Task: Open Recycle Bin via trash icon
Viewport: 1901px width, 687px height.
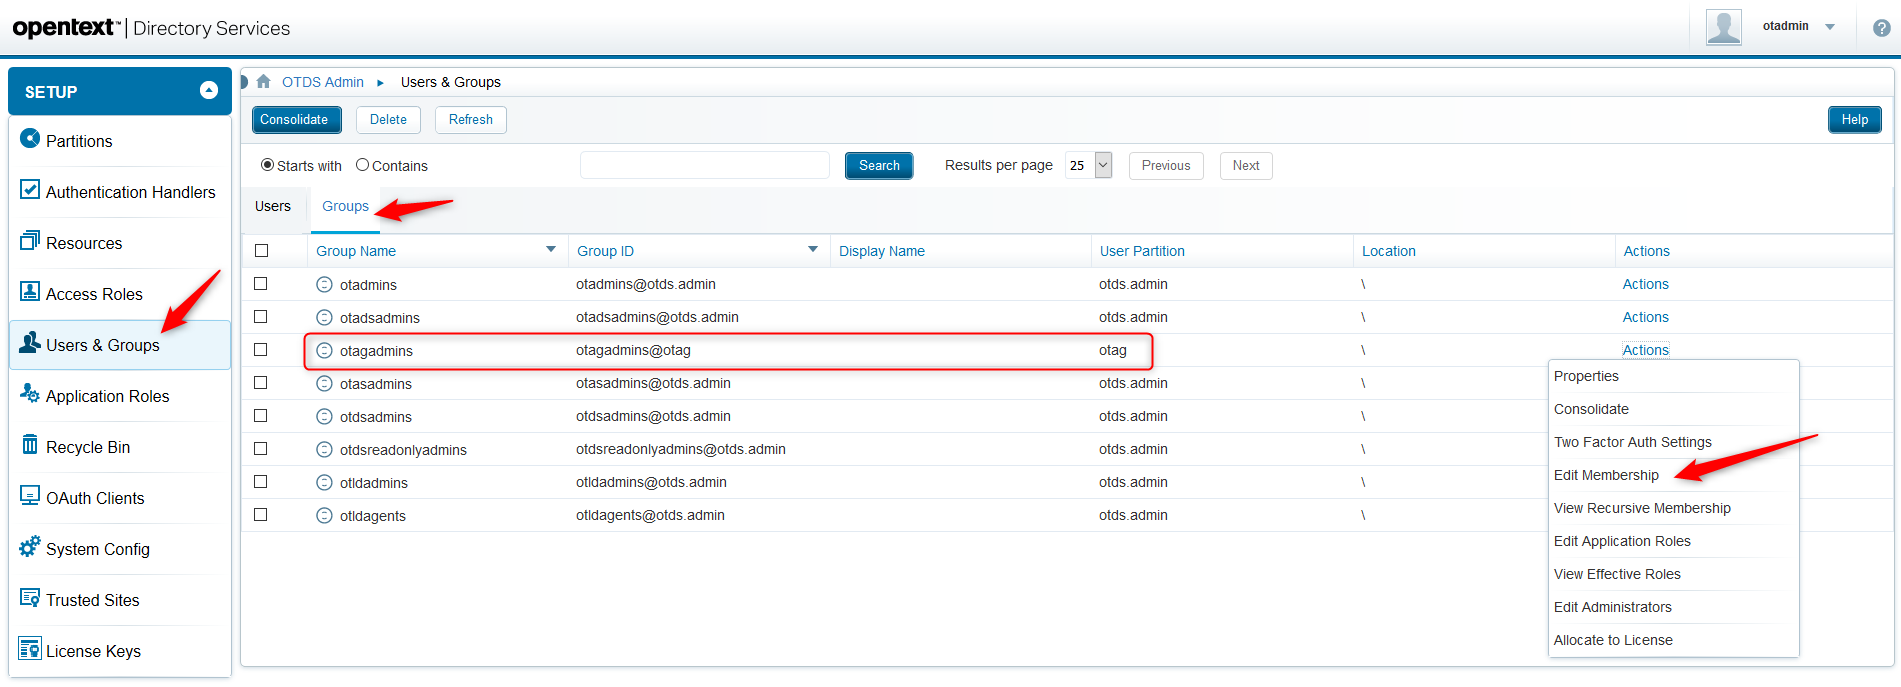Action: point(30,445)
